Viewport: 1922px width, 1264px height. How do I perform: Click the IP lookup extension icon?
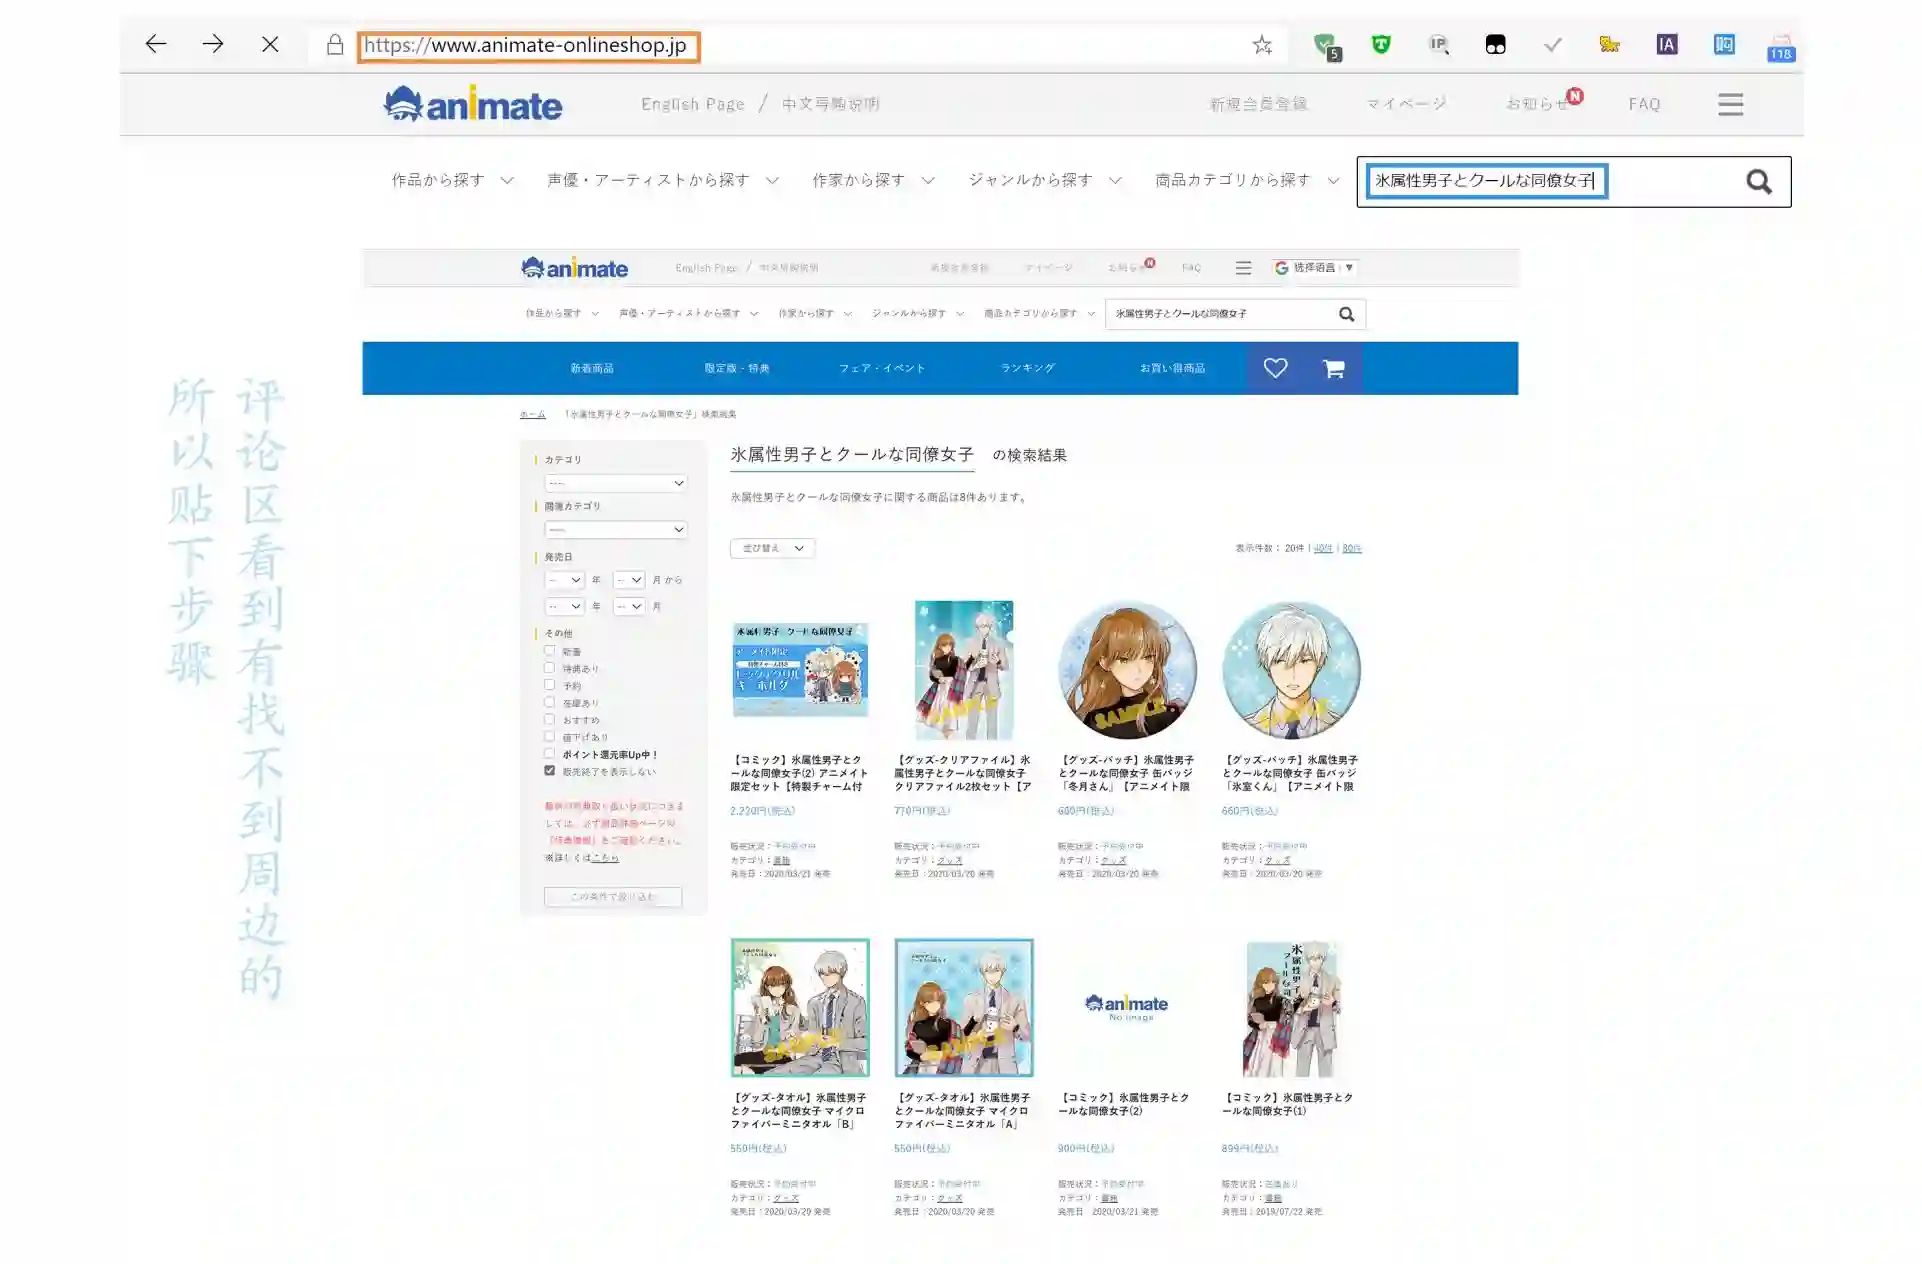click(1439, 45)
